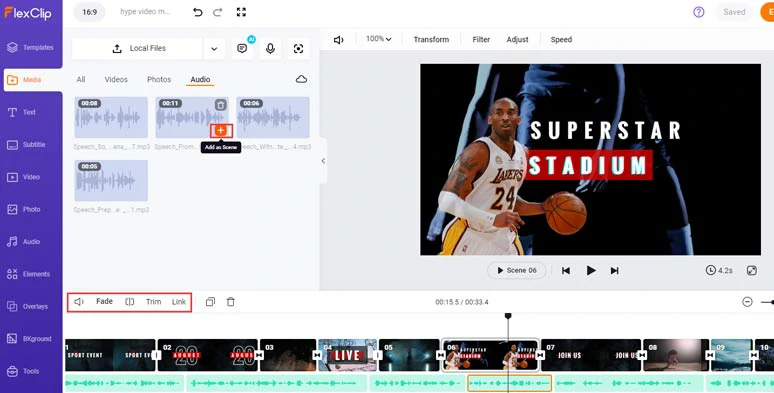Open the 16:9 aspect ratio selector

coord(89,12)
